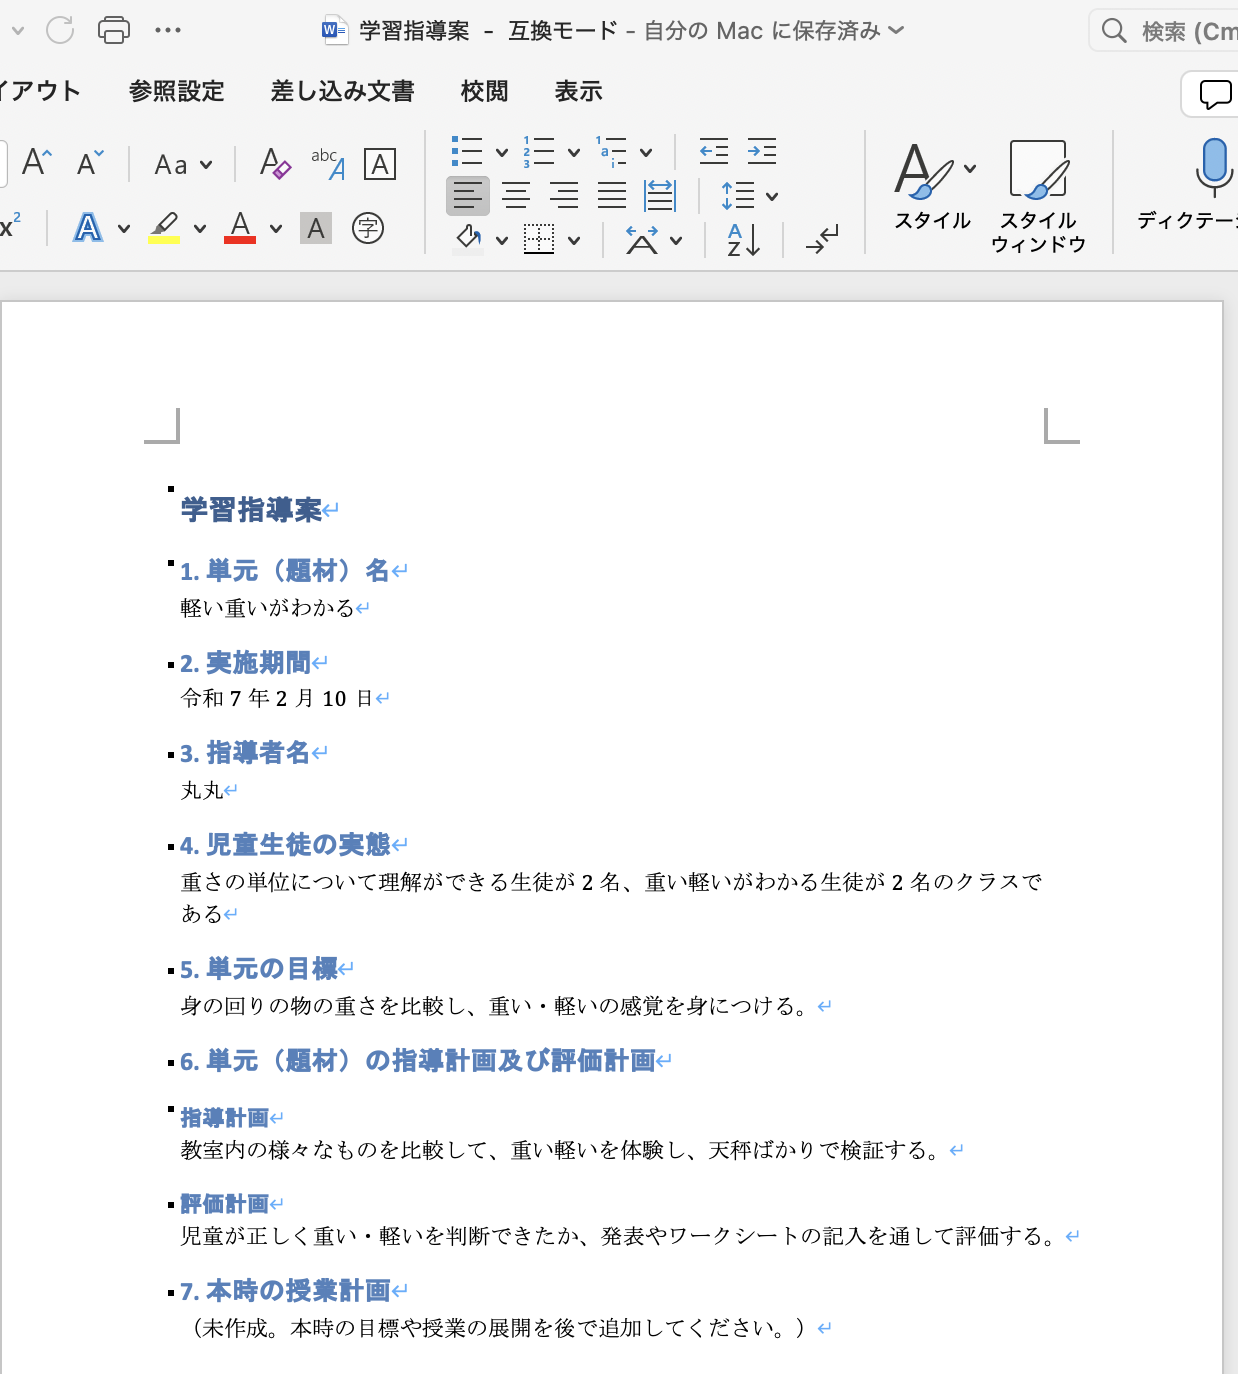Apply the Enclose Characters 字 icon

tap(367, 228)
